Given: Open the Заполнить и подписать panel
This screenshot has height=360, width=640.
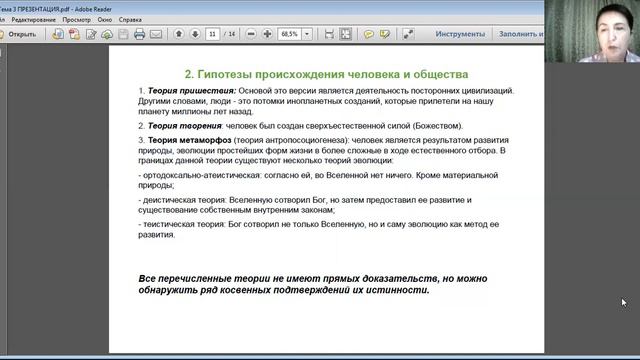Looking at the screenshot, I should point(521,34).
